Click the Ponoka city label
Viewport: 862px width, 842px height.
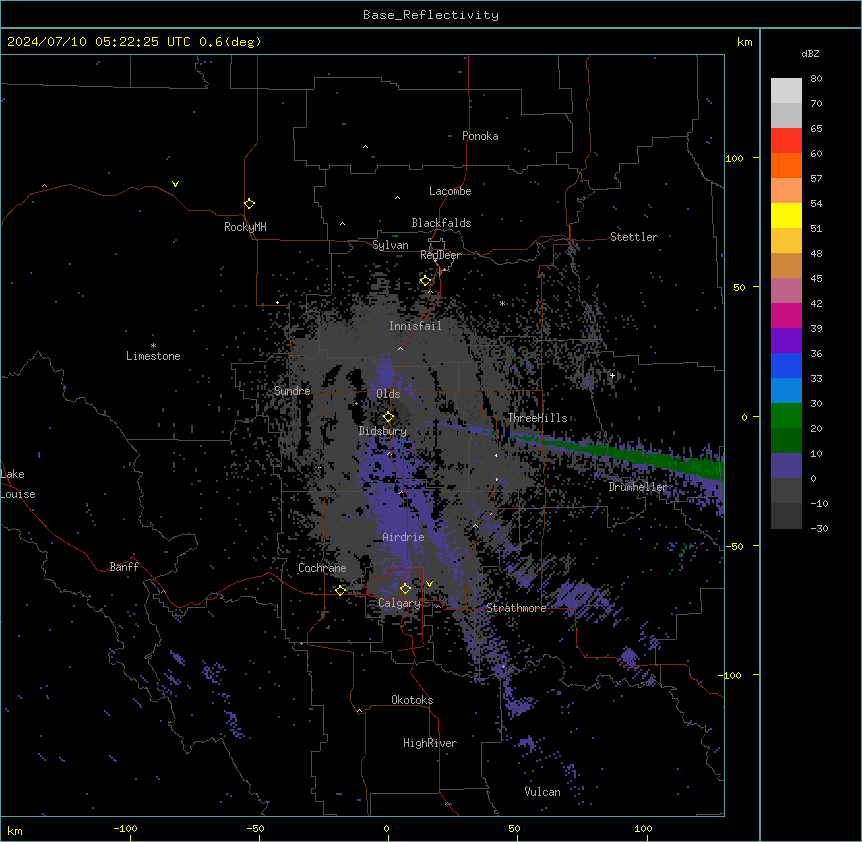(480, 136)
